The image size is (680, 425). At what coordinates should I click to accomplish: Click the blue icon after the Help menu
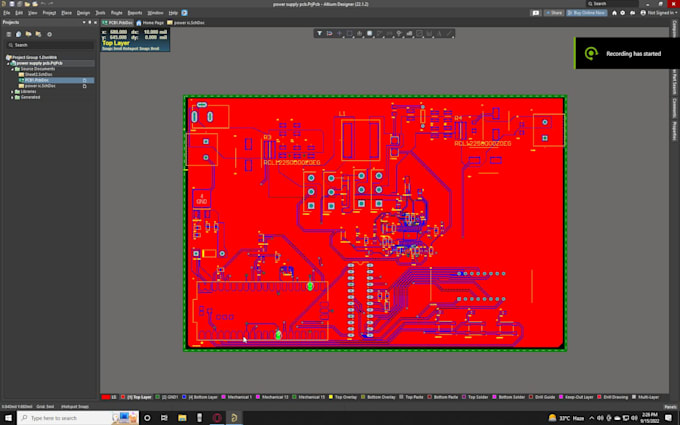184,13
